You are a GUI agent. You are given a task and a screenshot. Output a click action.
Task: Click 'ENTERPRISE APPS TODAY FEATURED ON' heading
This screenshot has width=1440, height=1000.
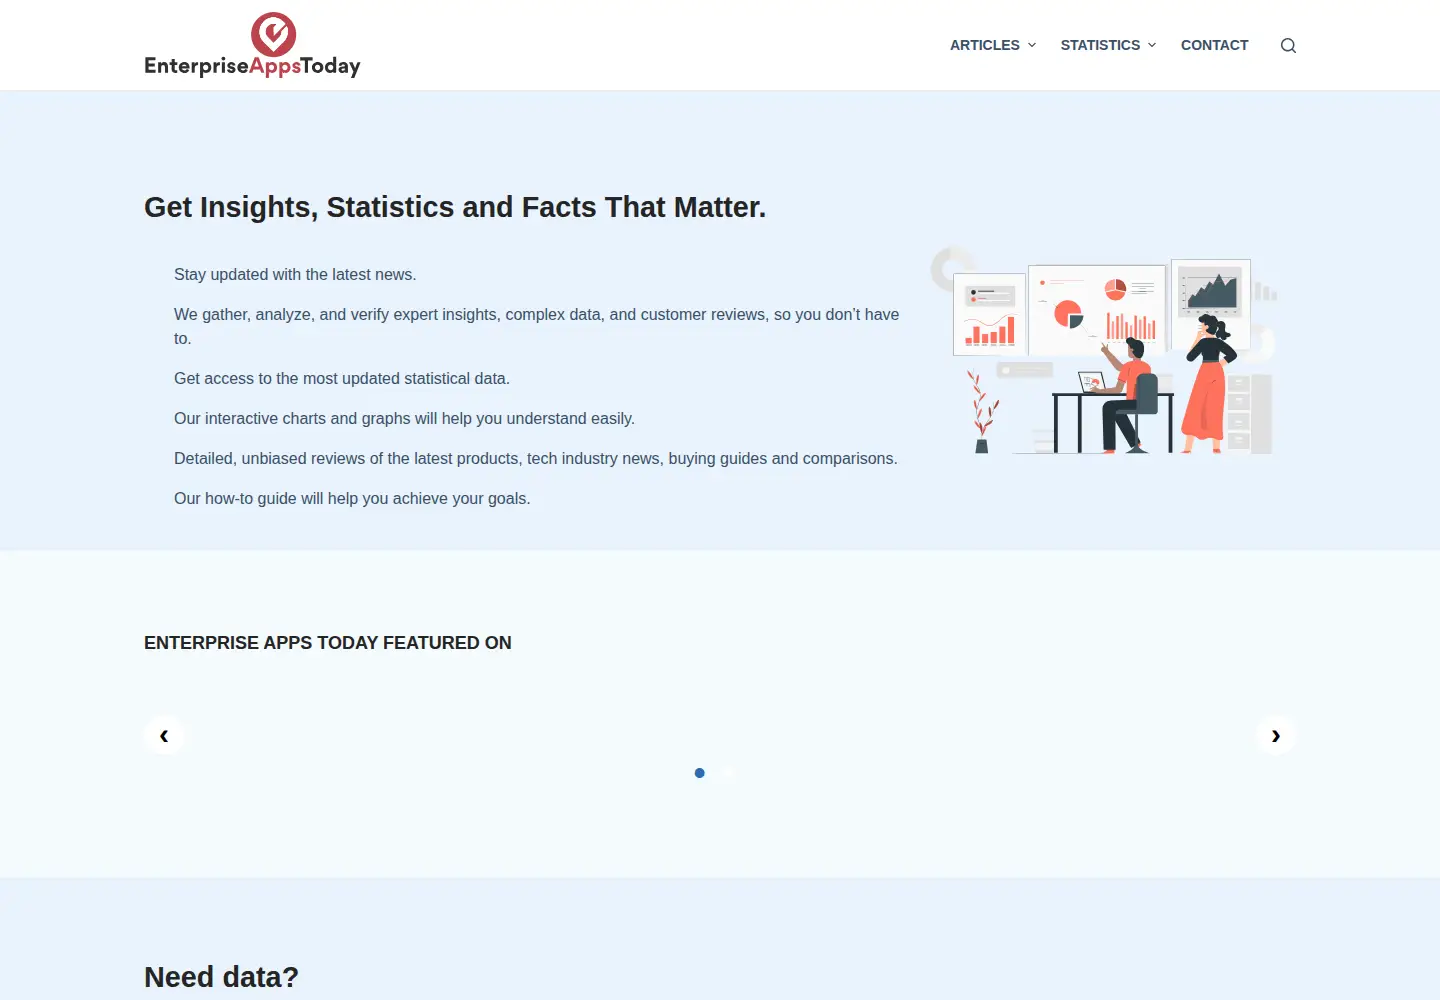(328, 643)
